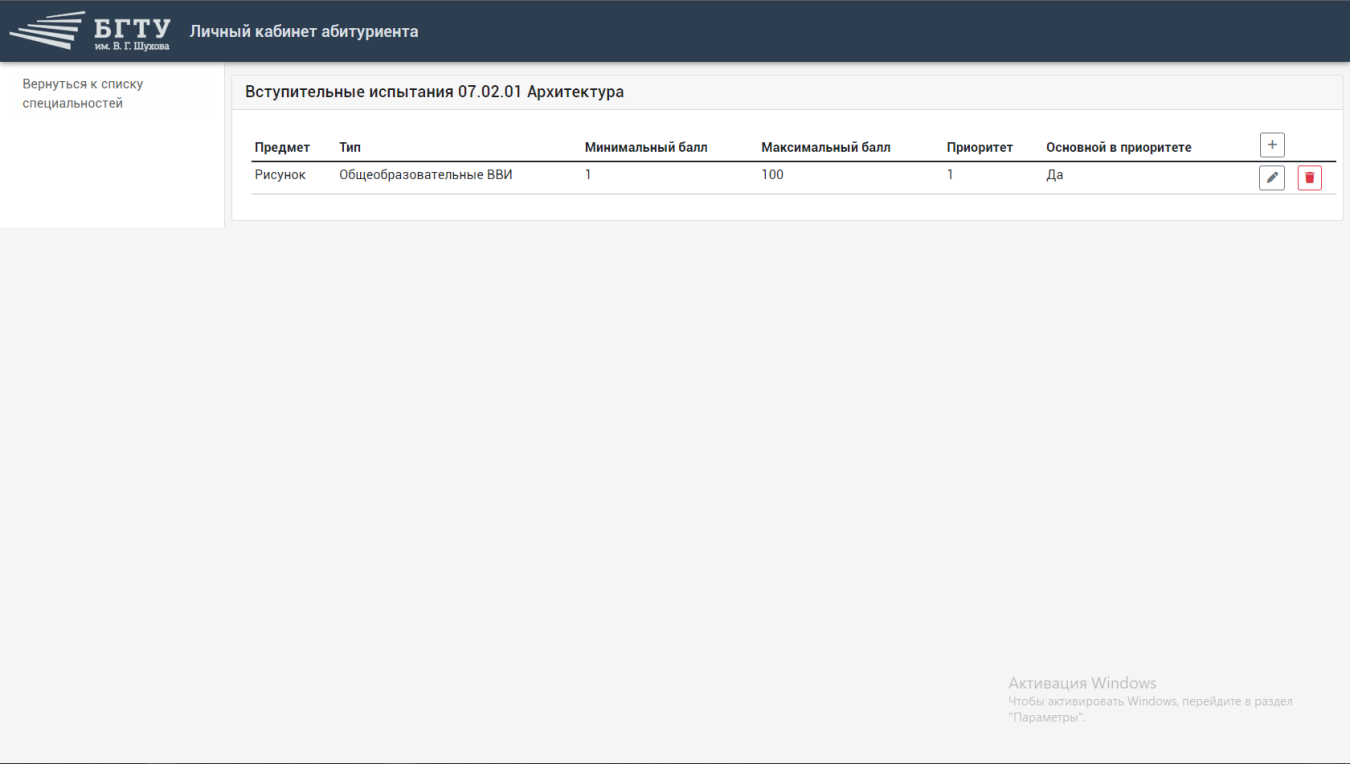Screen dimensions: 1350x764
Task: Open the link Вернуться к списку специальностей
Action: tap(83, 94)
